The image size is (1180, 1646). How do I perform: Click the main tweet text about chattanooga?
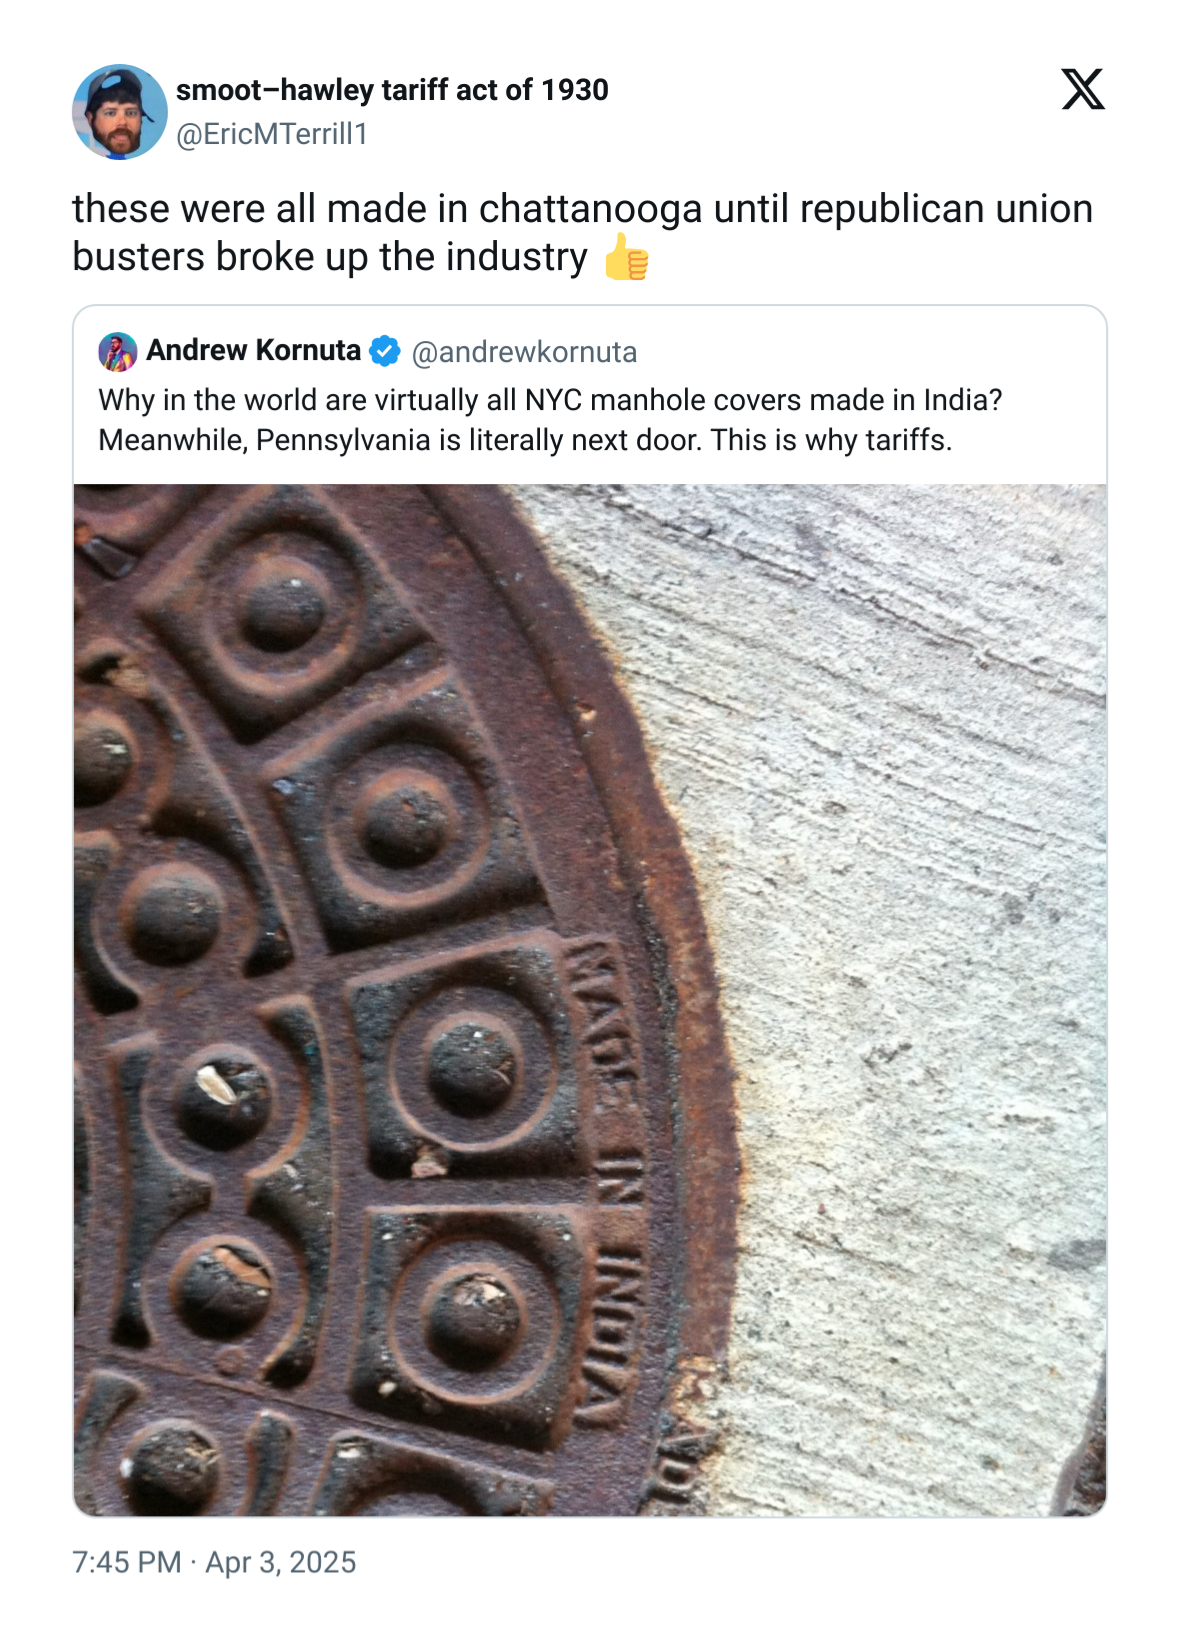coord(582,233)
